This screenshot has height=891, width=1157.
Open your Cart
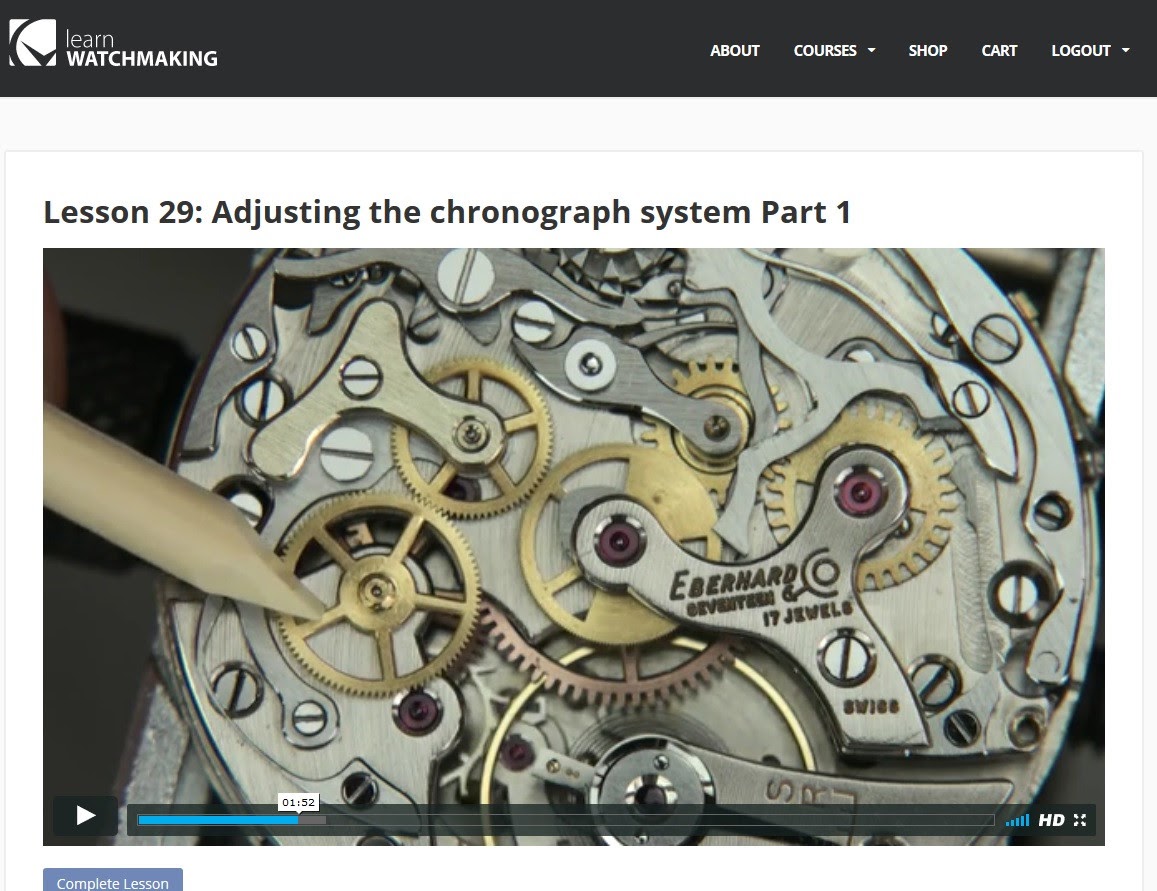coord(999,50)
